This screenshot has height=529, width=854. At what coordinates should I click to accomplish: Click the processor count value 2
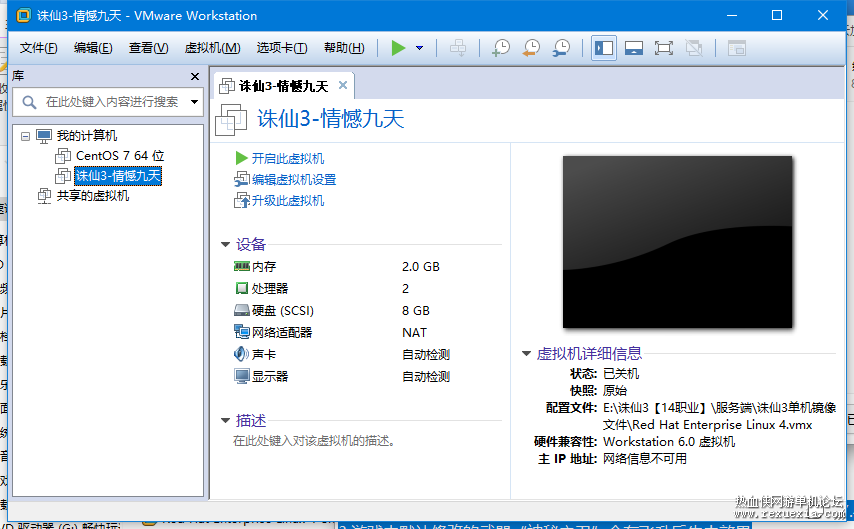pos(405,288)
